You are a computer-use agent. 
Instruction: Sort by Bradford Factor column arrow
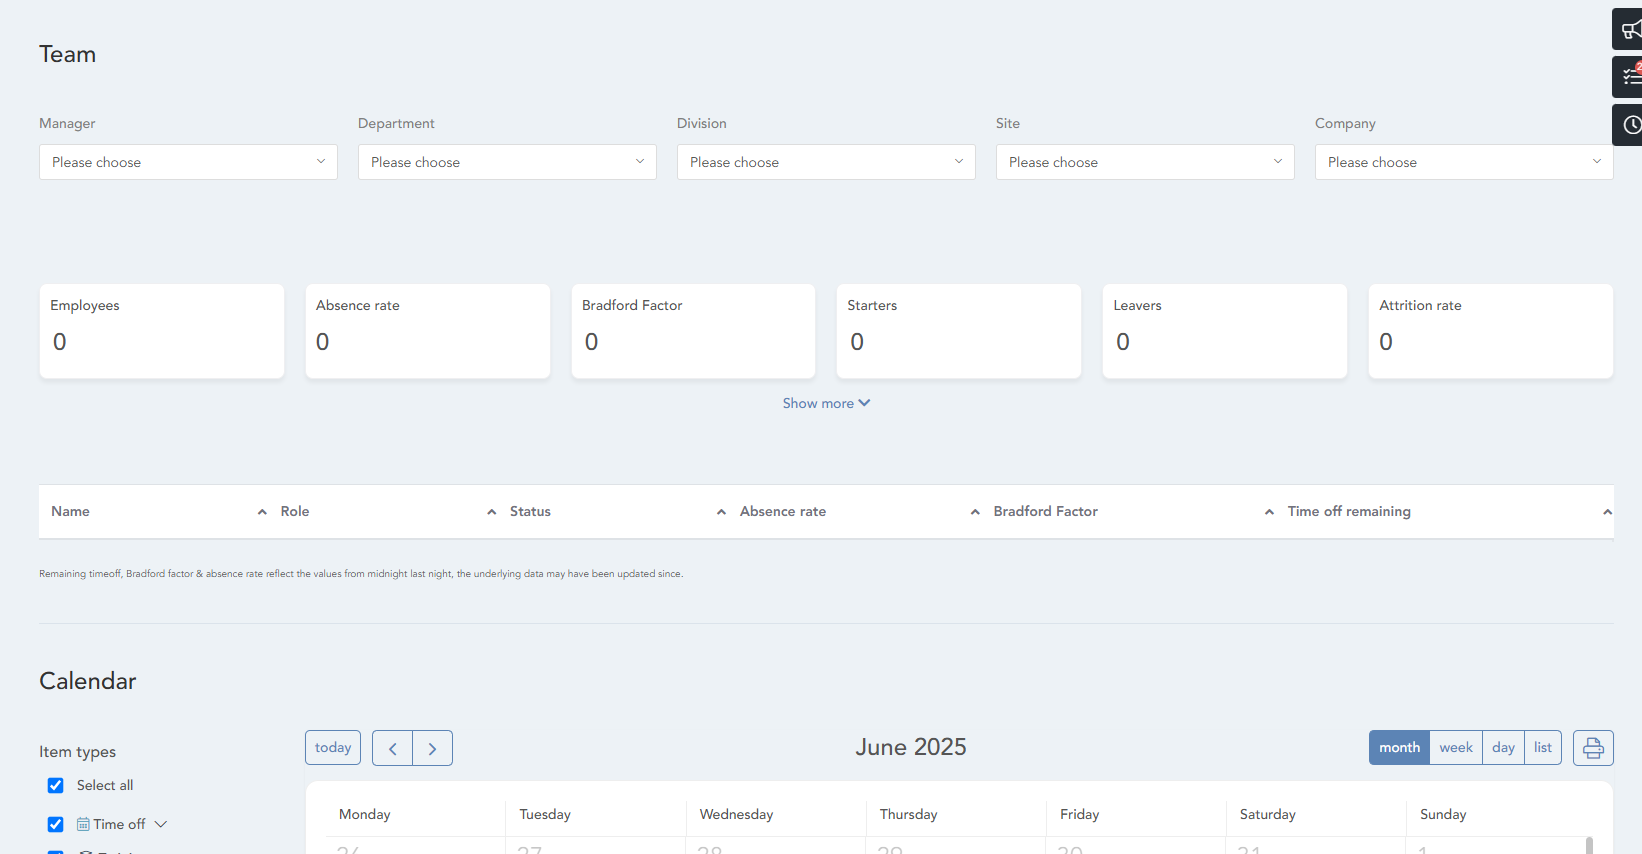click(1268, 512)
